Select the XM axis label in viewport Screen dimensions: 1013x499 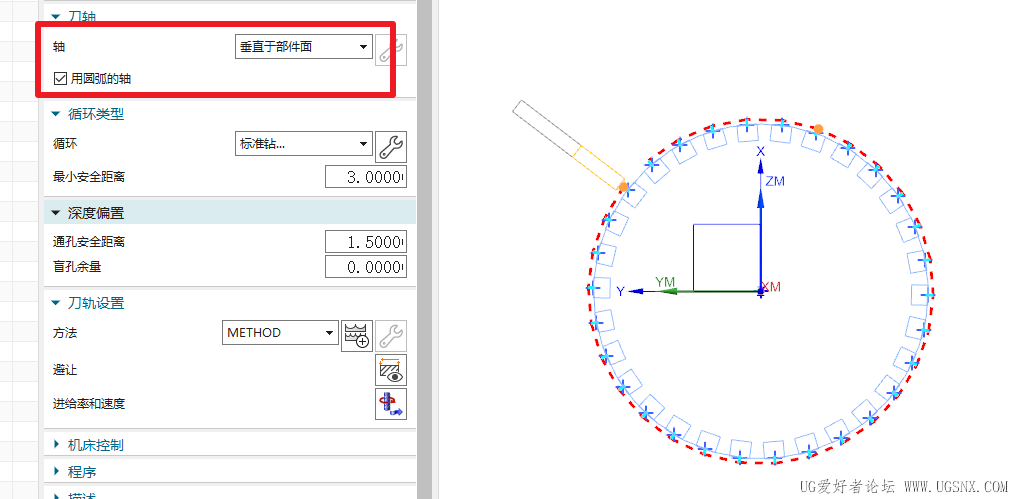point(771,286)
